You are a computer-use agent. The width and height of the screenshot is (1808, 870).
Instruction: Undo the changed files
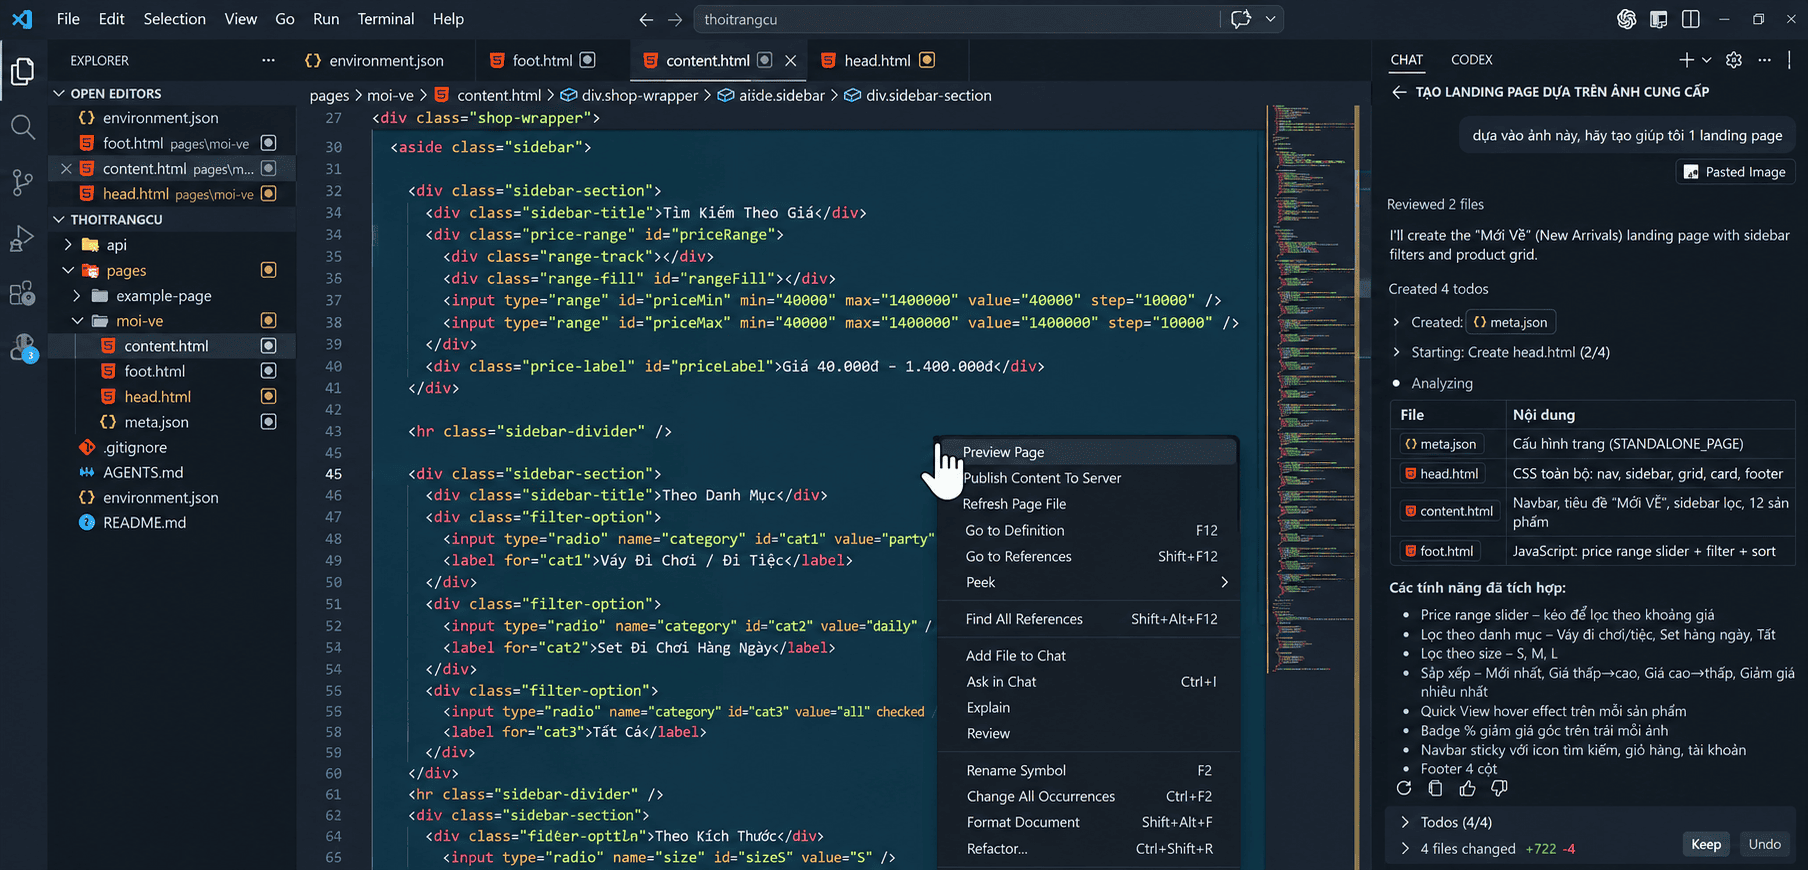[1764, 845]
